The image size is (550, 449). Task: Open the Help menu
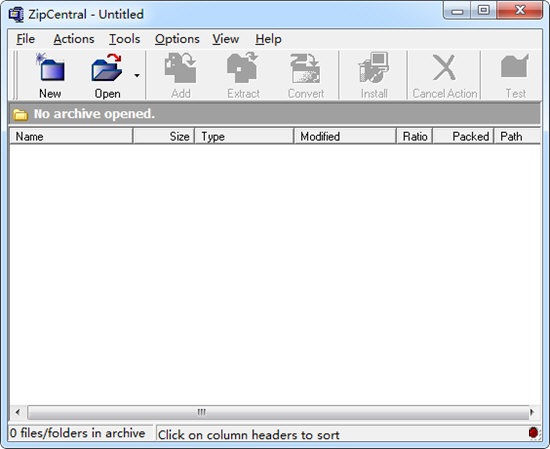click(268, 39)
